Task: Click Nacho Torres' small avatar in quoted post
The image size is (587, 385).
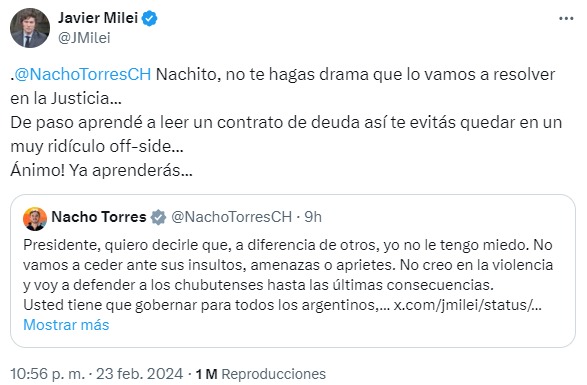Action: pos(35,219)
